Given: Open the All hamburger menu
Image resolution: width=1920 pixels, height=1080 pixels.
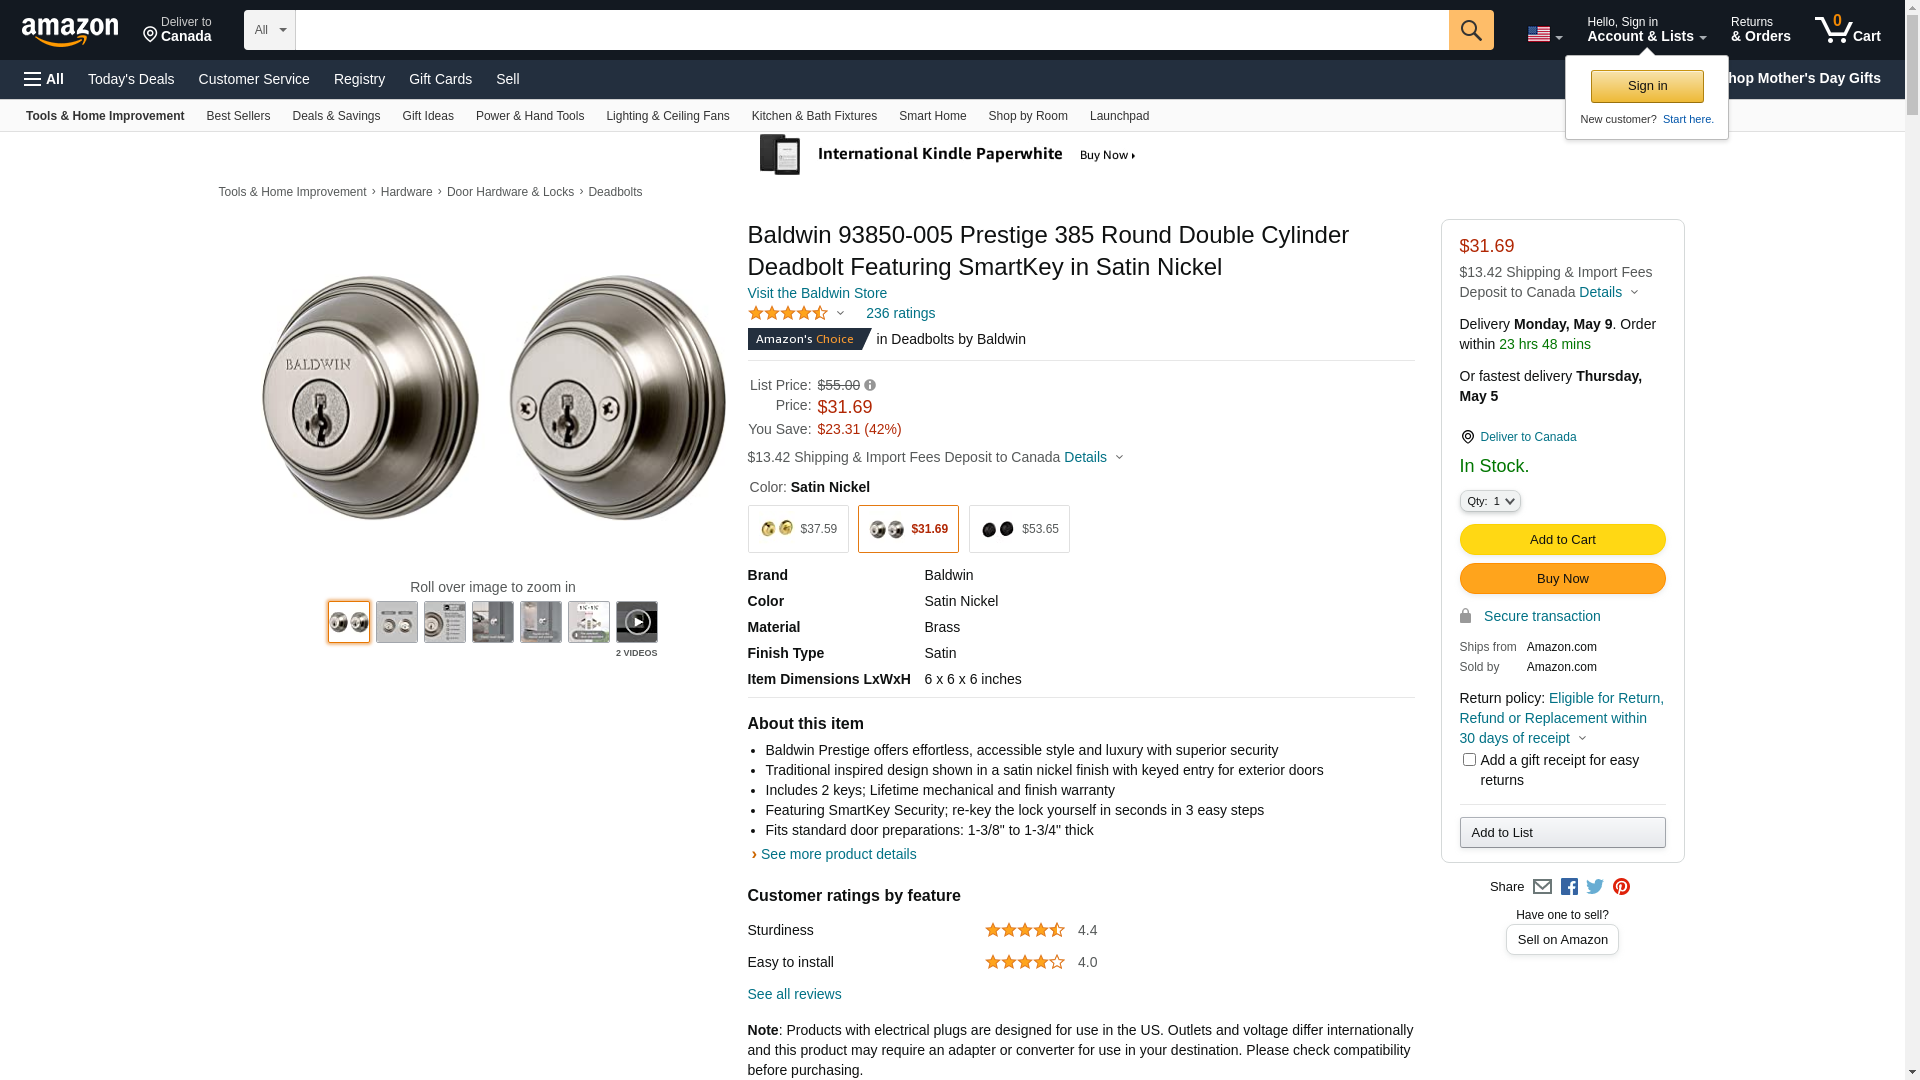Looking at the screenshot, I should click(44, 79).
